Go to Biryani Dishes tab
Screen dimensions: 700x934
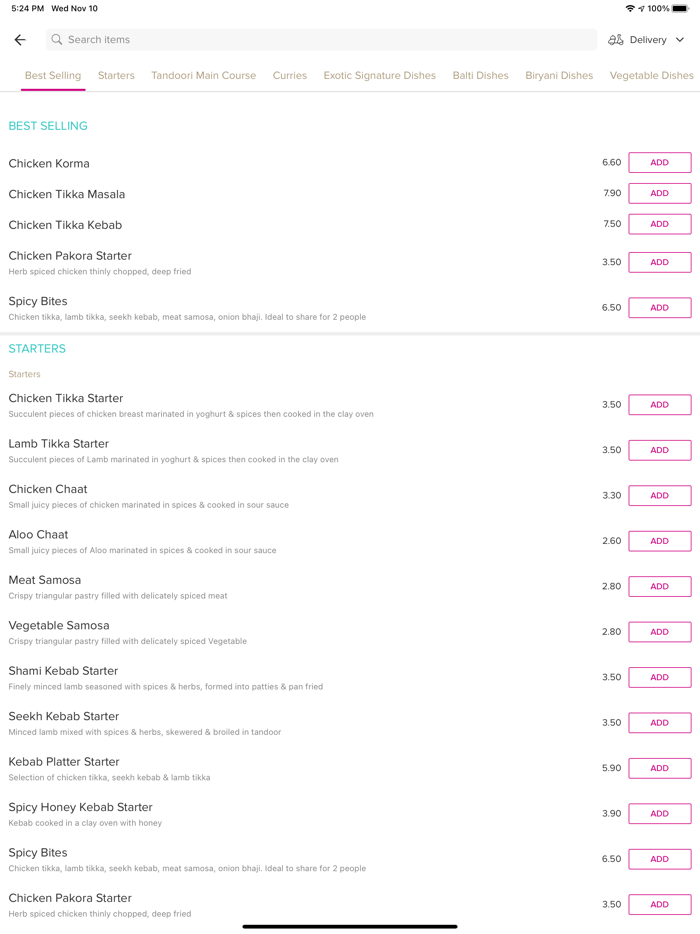coord(559,76)
